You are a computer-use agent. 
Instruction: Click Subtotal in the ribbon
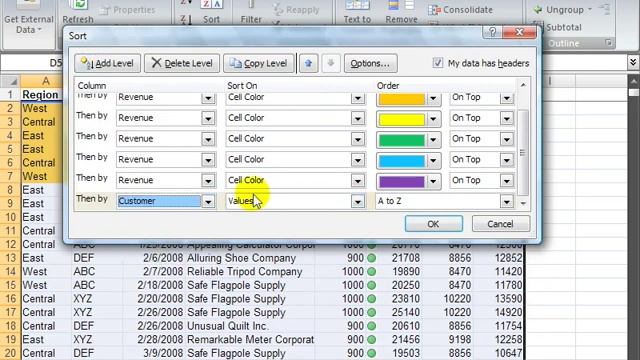click(558, 27)
